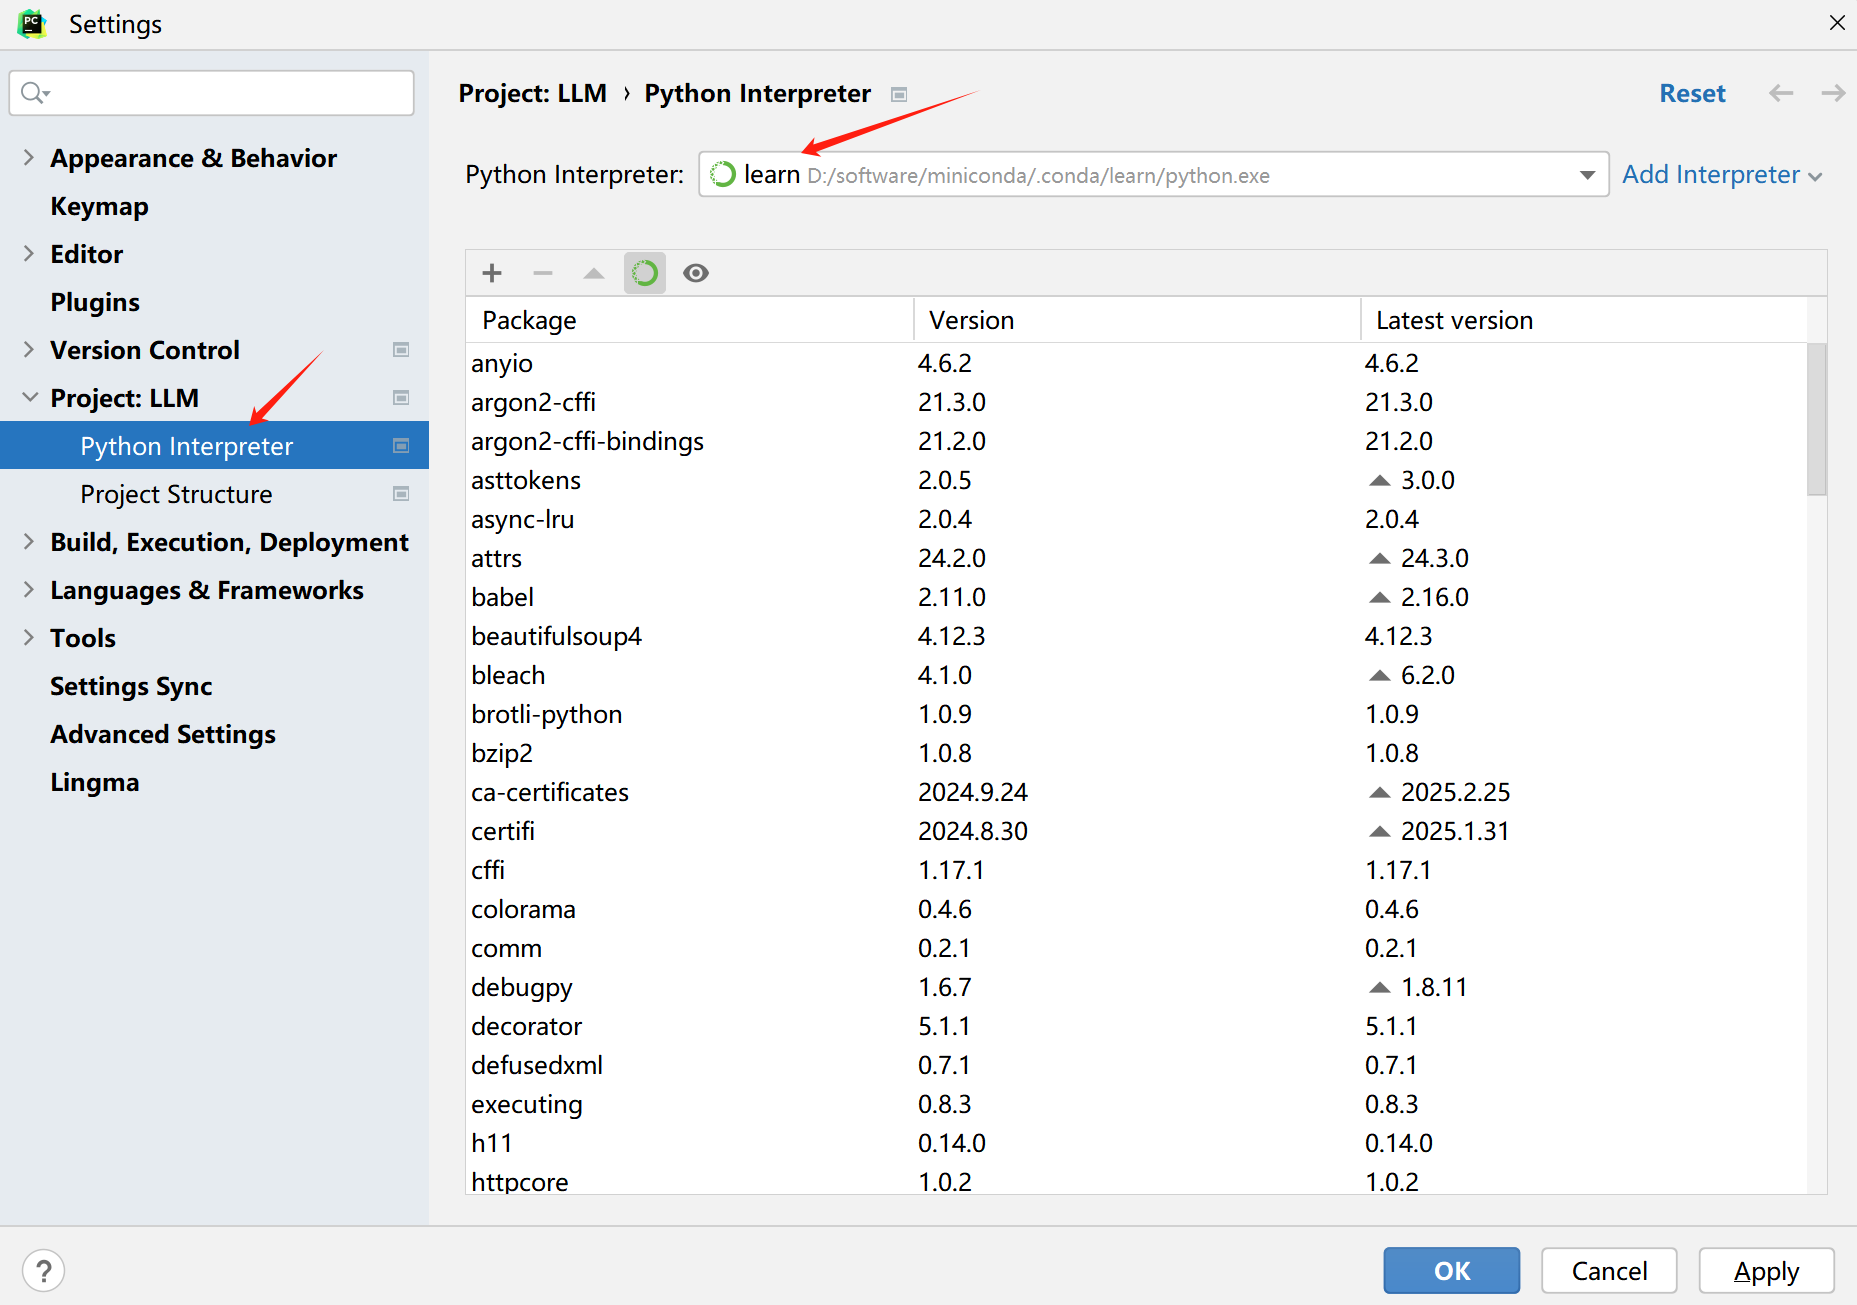The width and height of the screenshot is (1857, 1305).
Task: Click the PyCharm logo in title bar
Action: point(32,24)
